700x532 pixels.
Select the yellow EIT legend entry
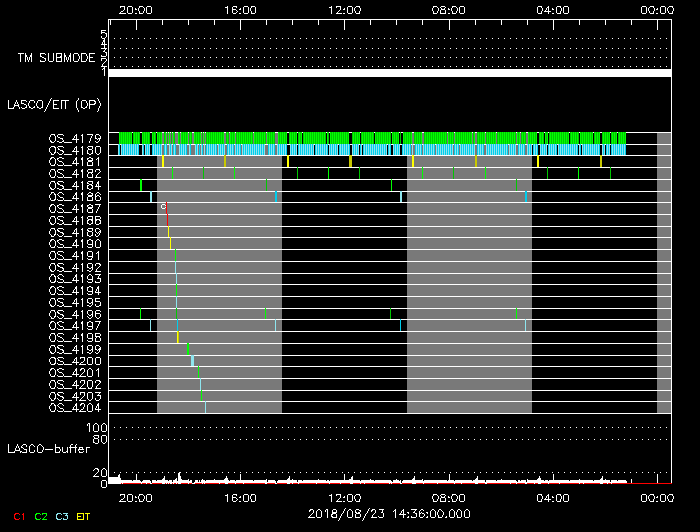(x=84, y=516)
